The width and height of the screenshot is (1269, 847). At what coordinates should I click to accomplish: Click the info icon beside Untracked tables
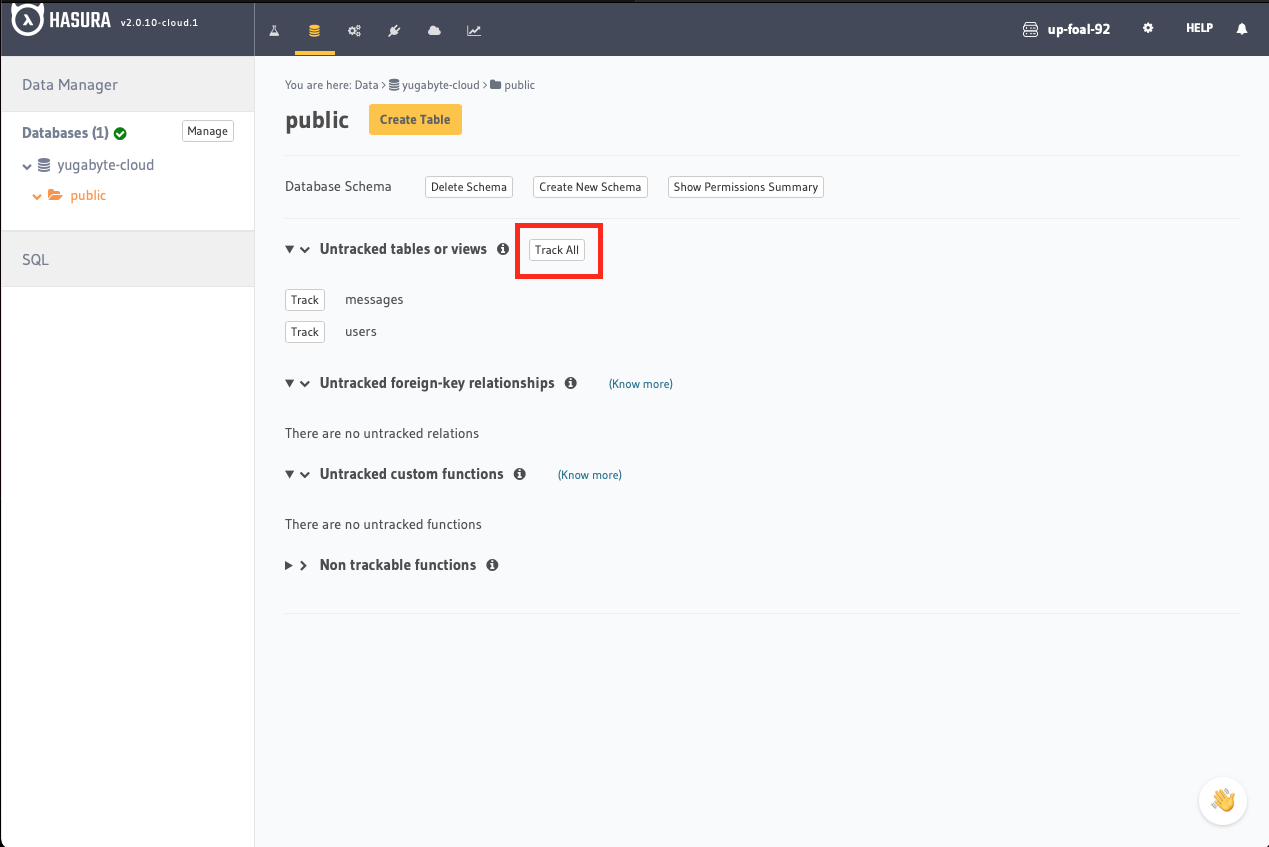(502, 248)
